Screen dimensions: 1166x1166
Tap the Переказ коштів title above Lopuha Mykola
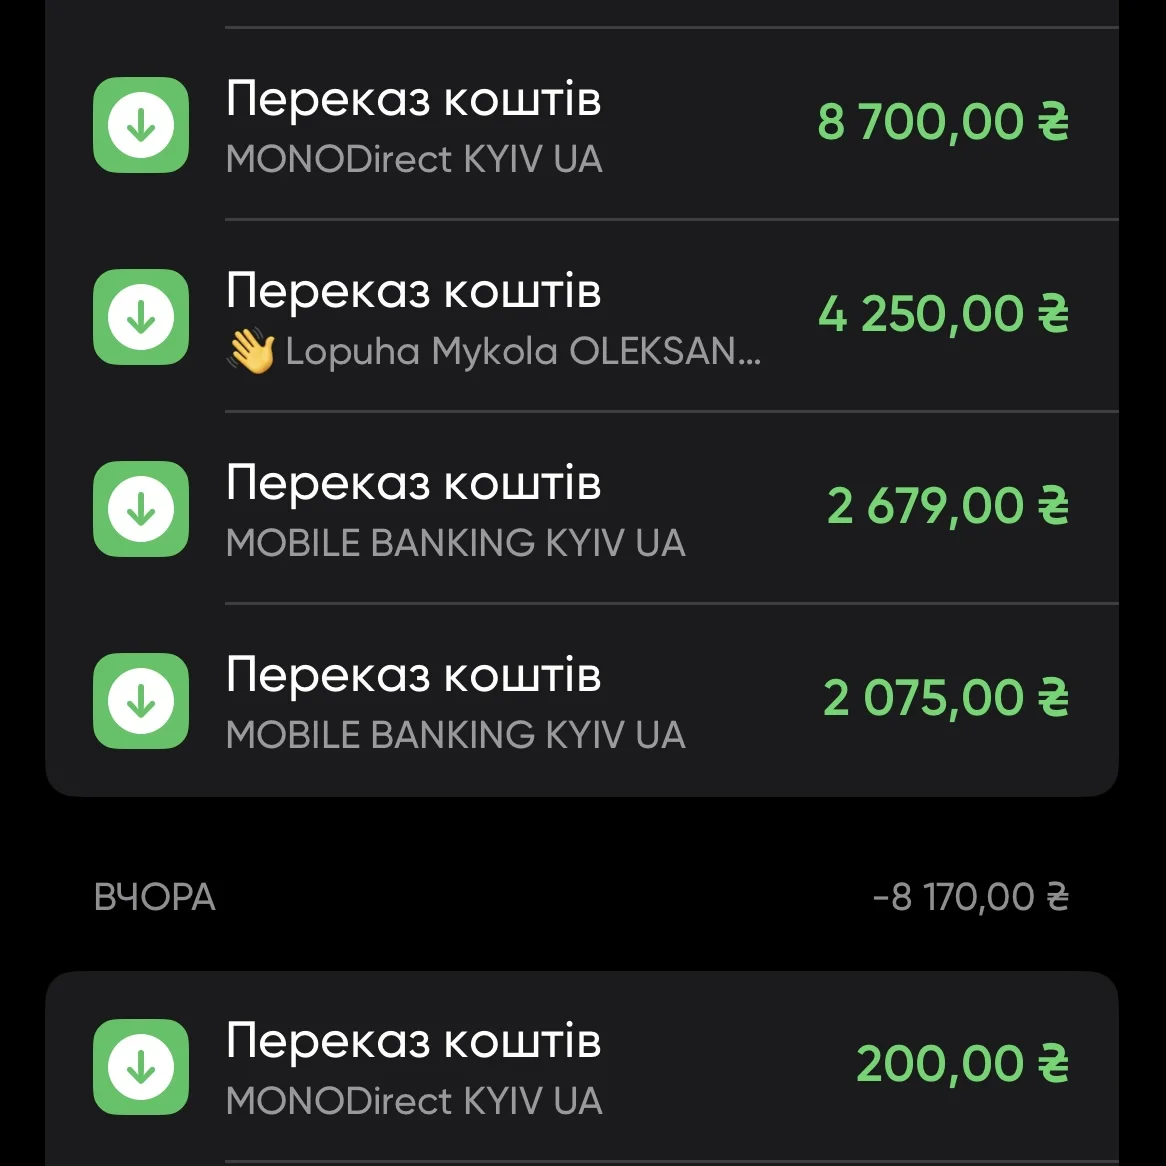coord(414,291)
